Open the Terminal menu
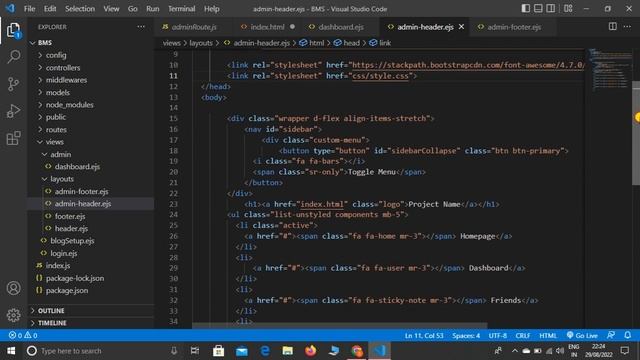The image size is (640, 360). point(182,9)
